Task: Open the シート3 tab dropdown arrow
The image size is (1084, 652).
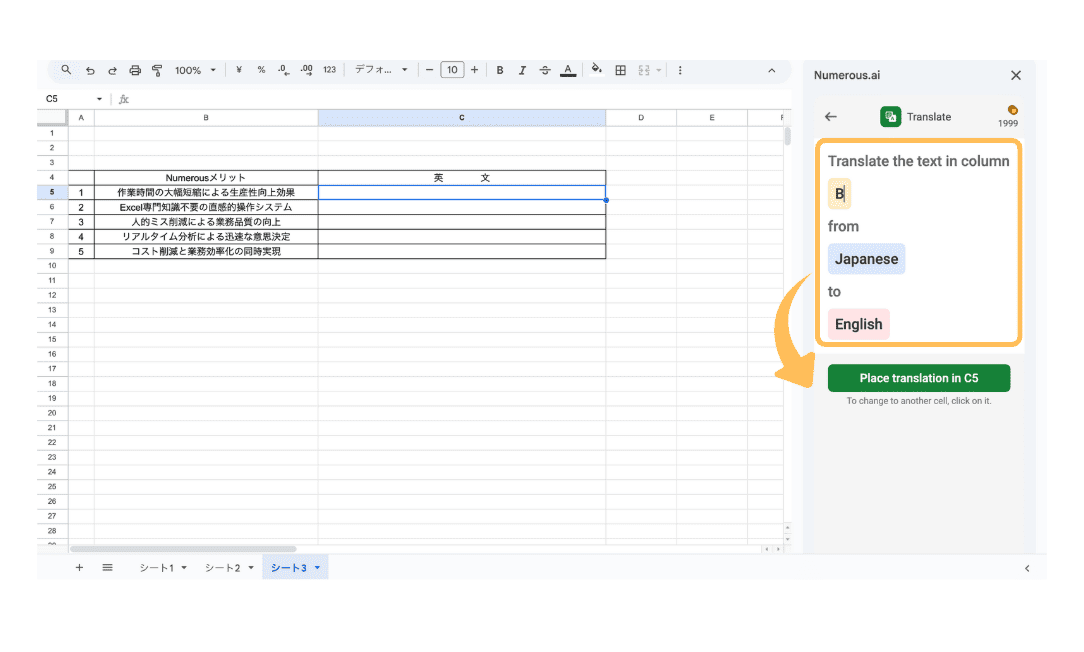Action: 317,568
